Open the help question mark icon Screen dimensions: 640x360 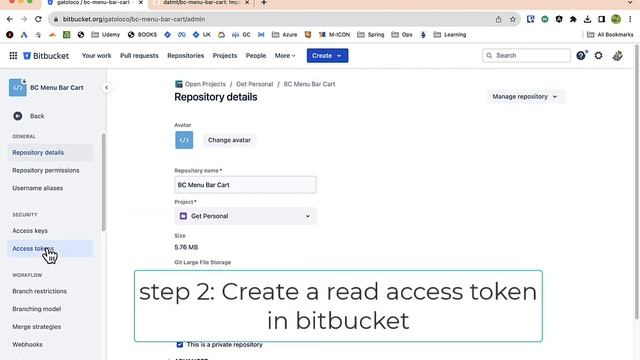(x=581, y=56)
